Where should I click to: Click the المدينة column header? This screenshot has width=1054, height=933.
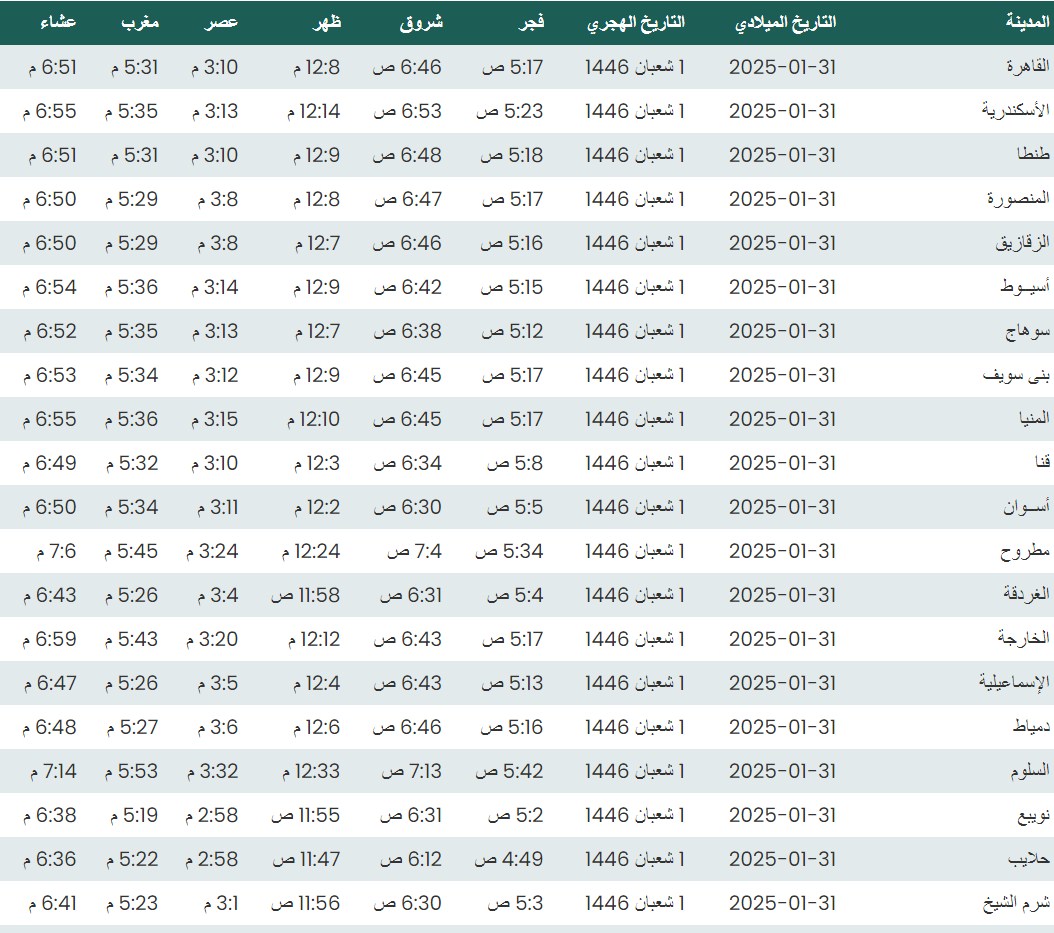tap(1027, 22)
